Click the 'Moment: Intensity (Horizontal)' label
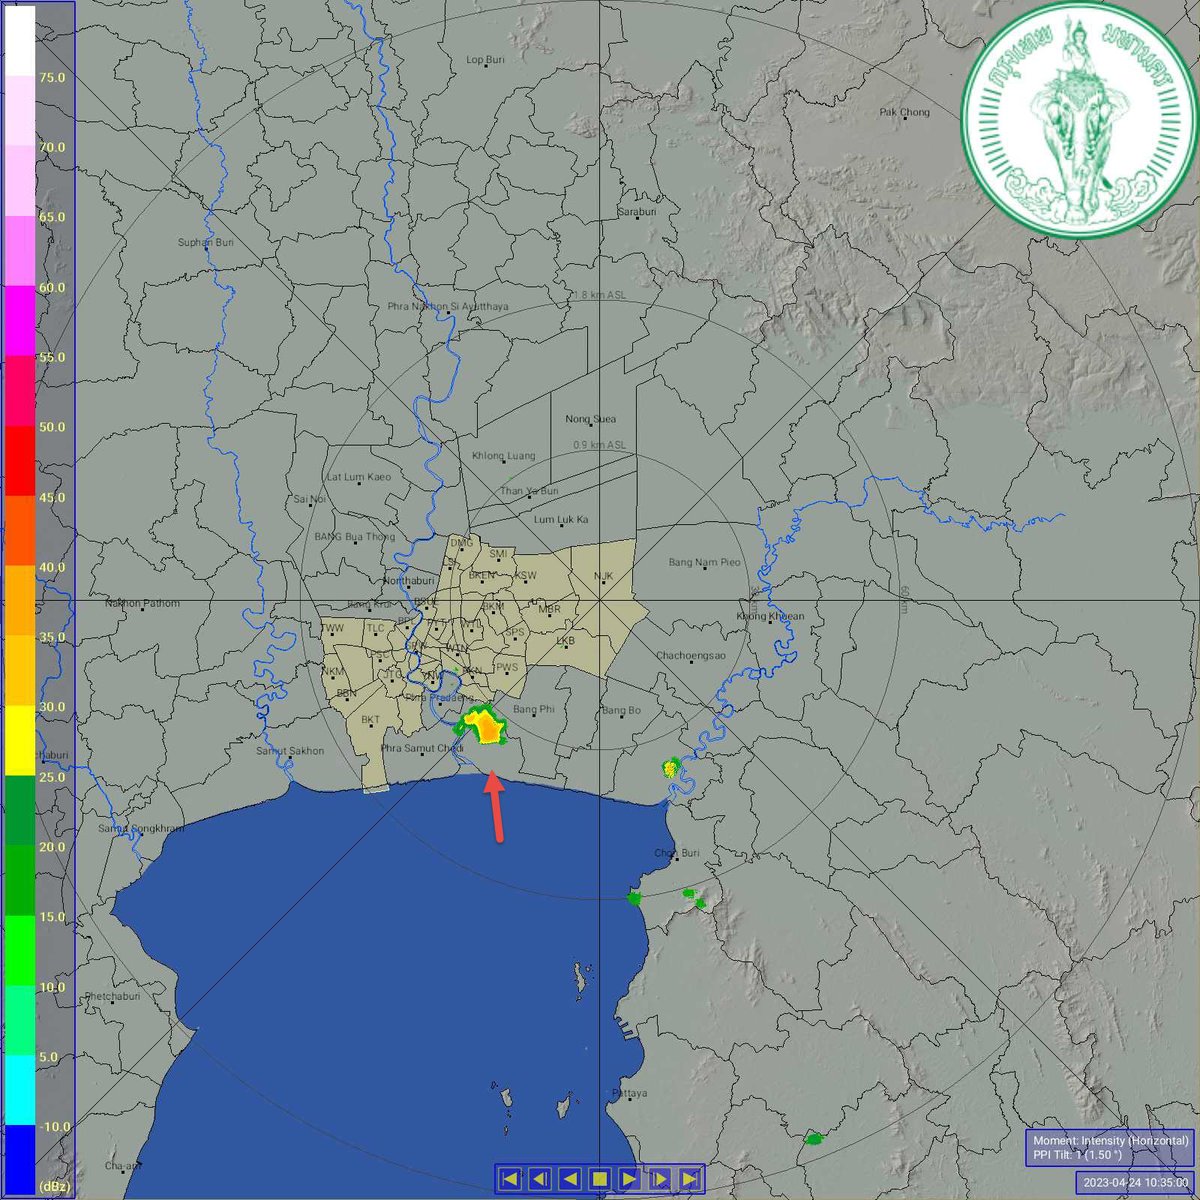 (1111, 1141)
